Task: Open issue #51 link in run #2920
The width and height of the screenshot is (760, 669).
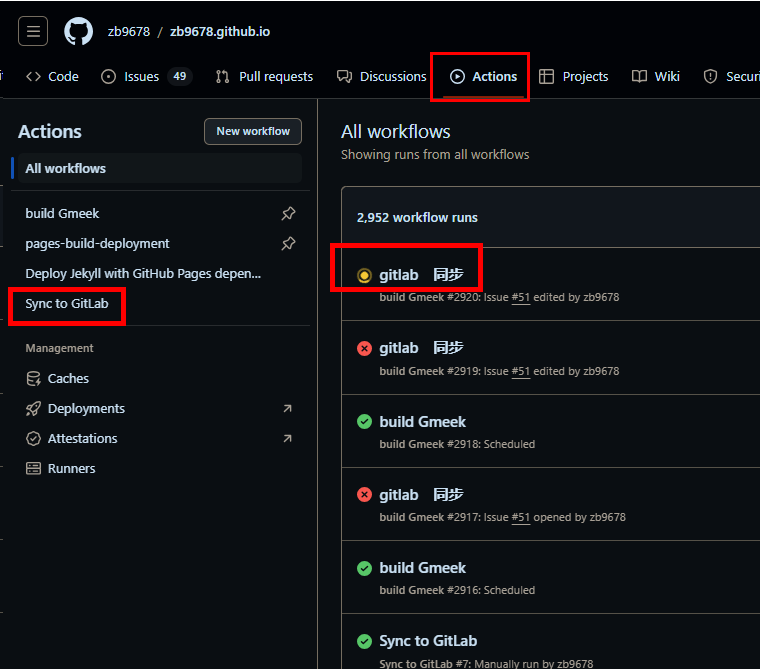Action: click(521, 297)
